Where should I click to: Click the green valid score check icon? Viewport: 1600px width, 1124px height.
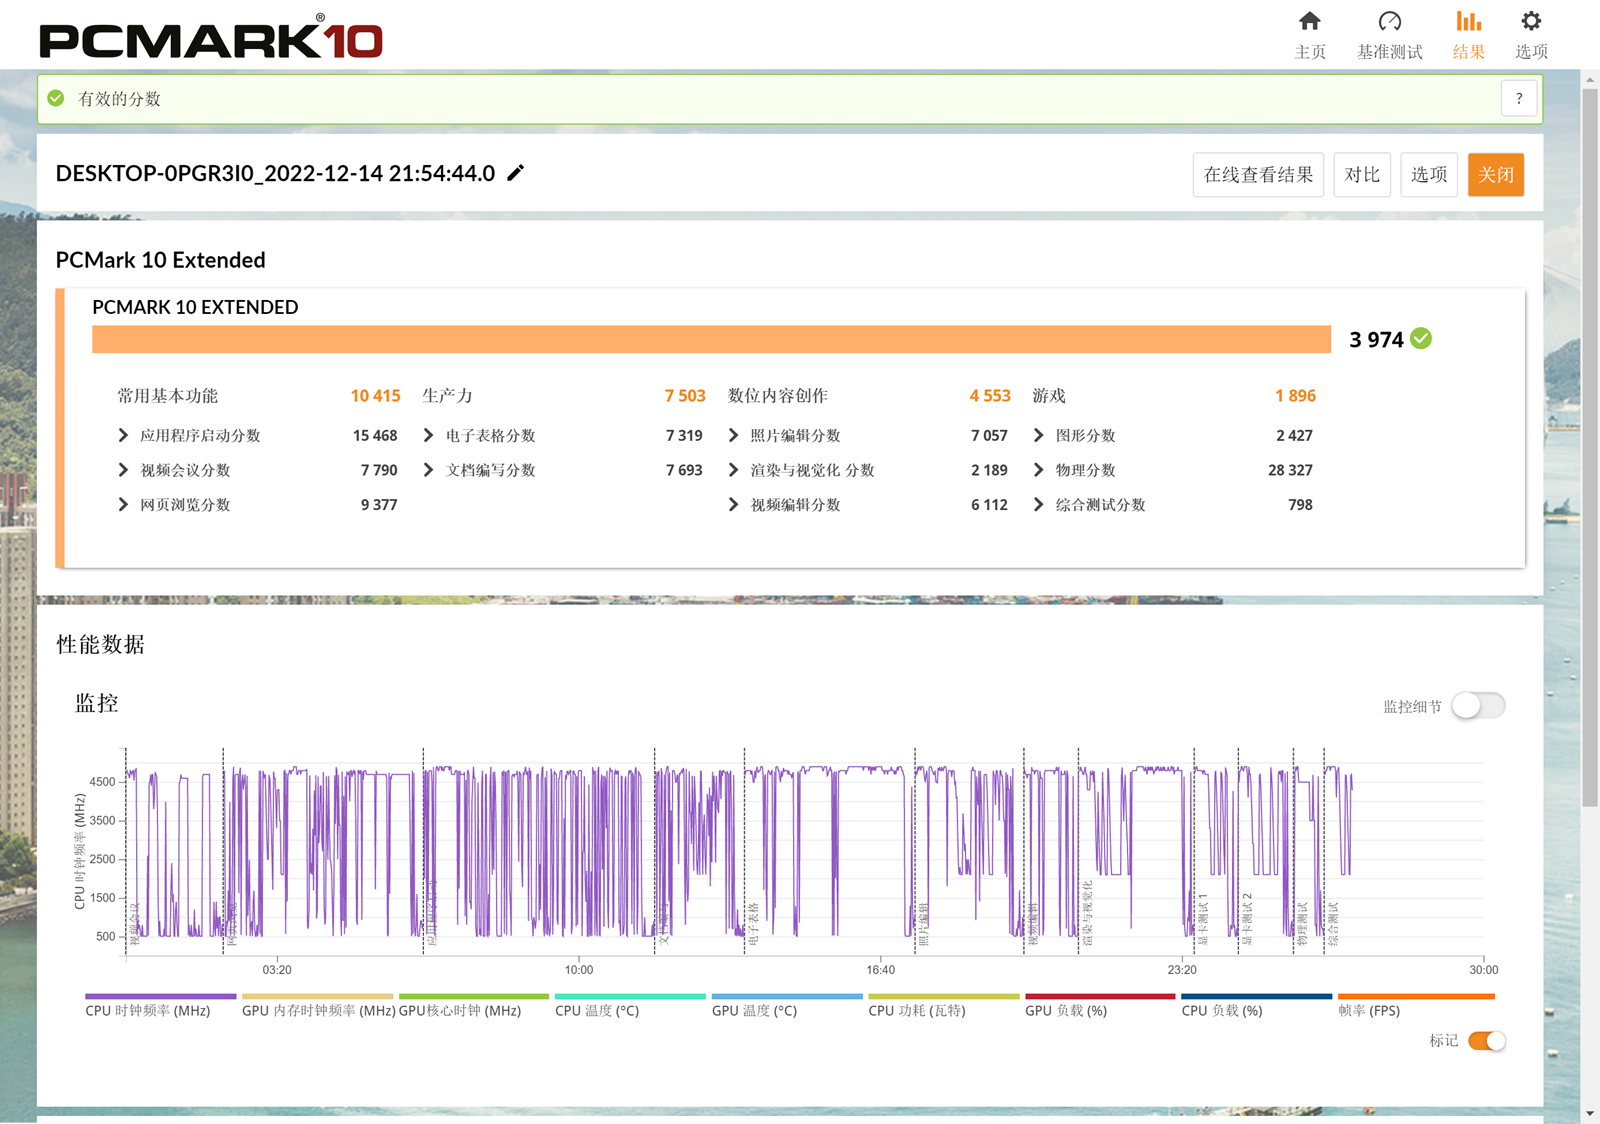57,98
